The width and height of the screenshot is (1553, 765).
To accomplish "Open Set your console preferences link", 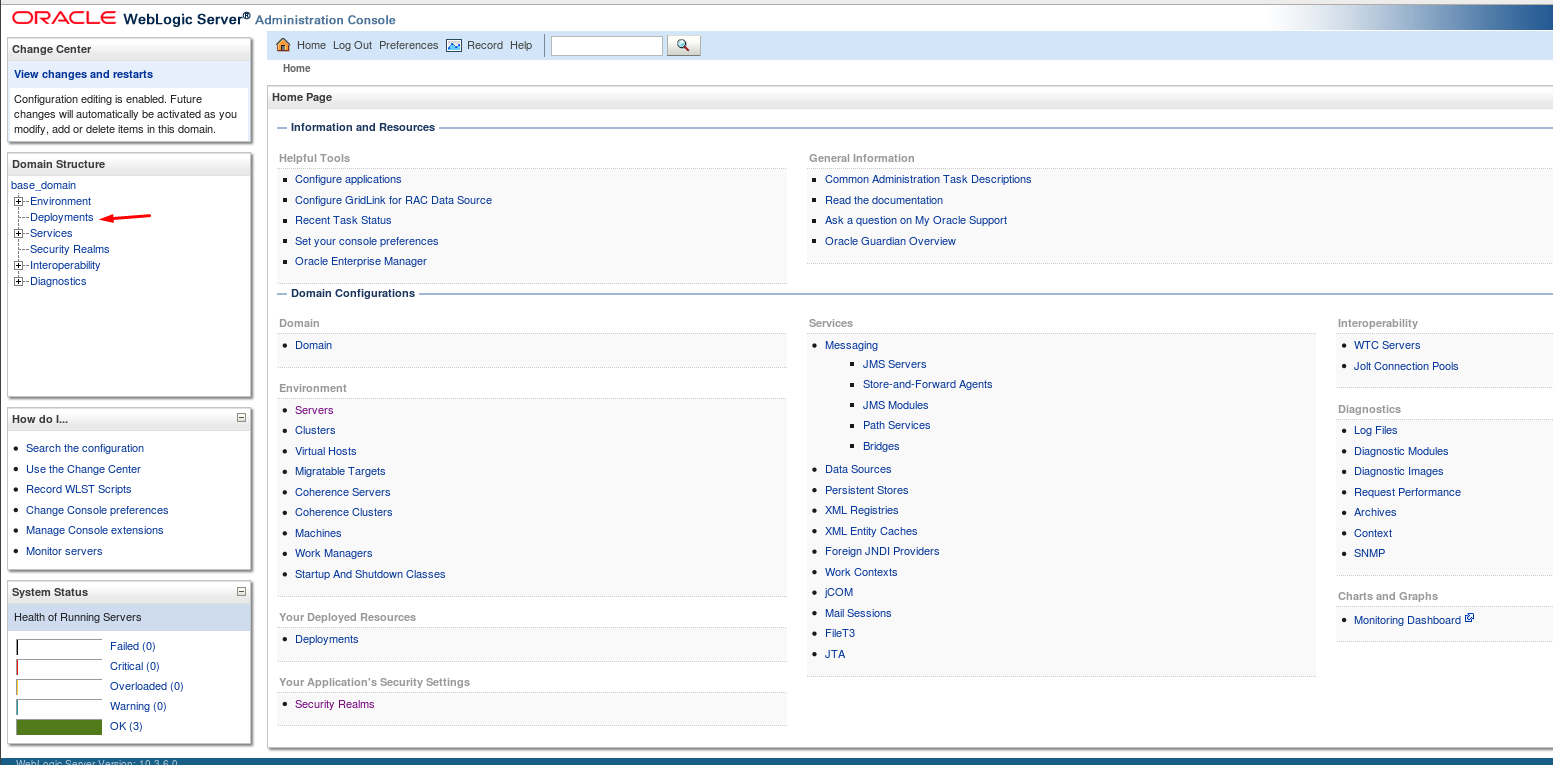I will [367, 241].
